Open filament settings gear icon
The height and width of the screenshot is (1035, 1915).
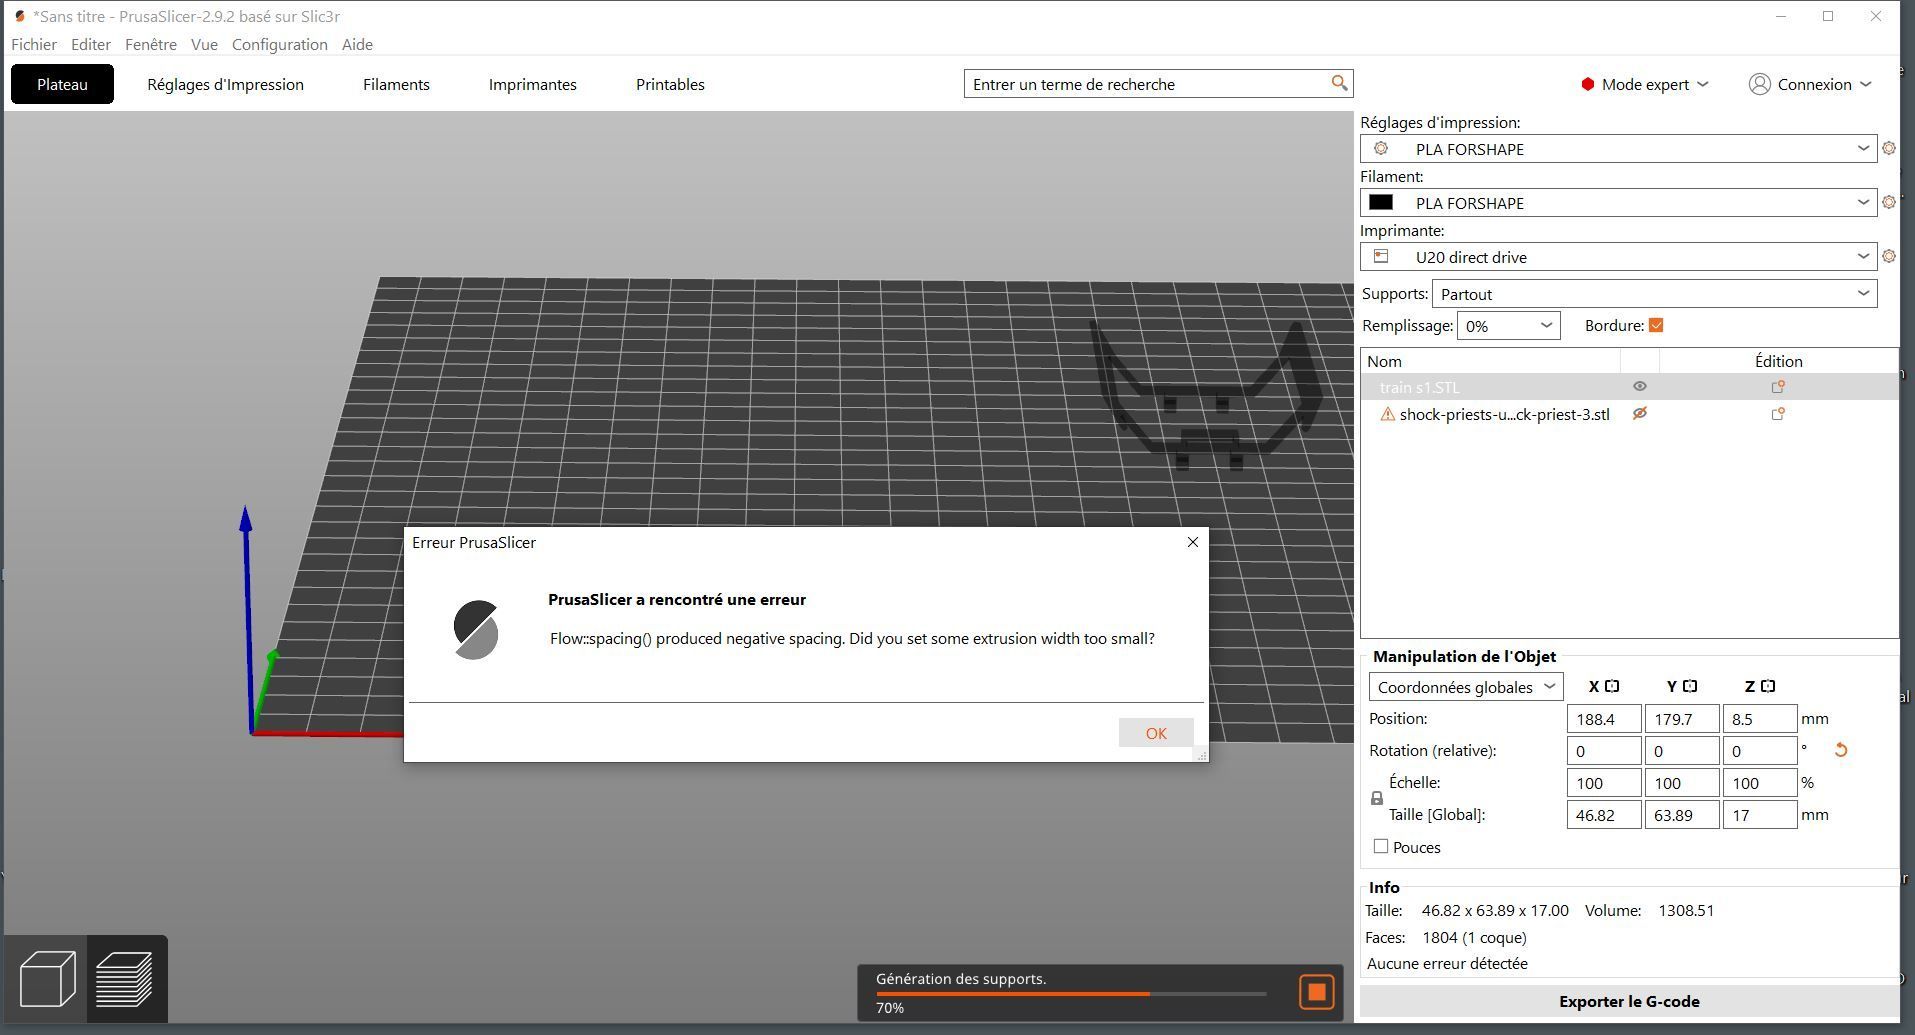pyautogui.click(x=1888, y=202)
